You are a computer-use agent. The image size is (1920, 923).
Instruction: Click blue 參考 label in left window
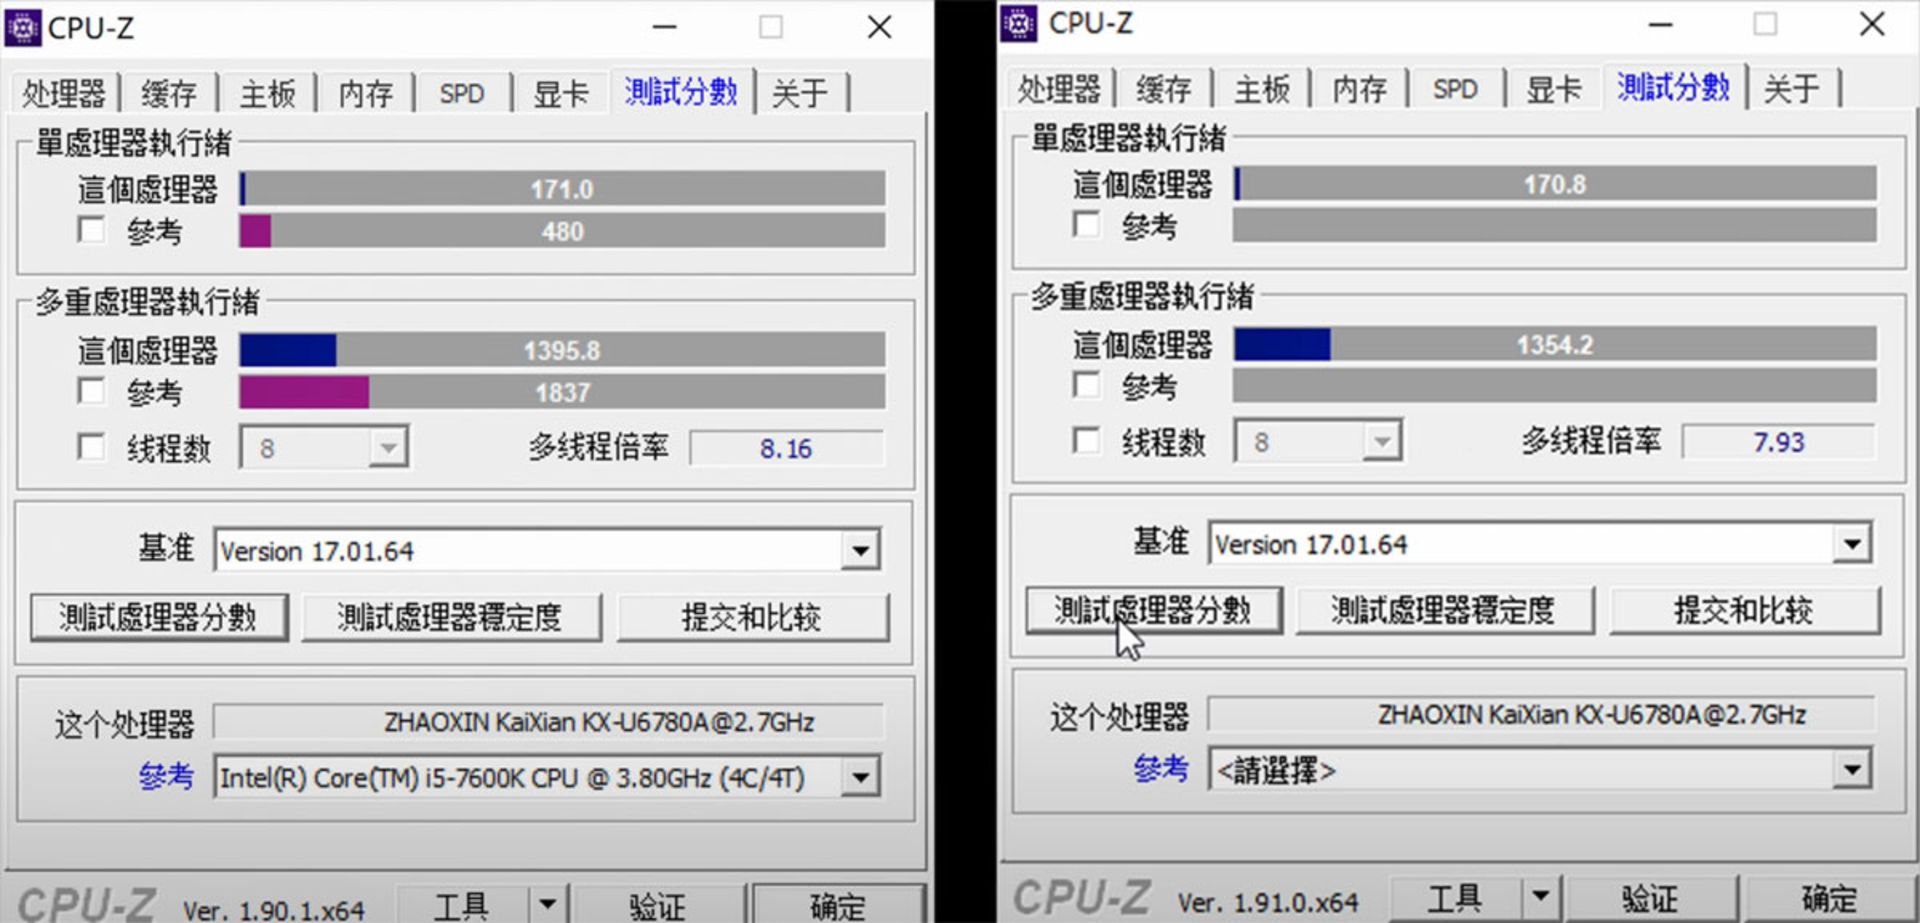tap(166, 776)
